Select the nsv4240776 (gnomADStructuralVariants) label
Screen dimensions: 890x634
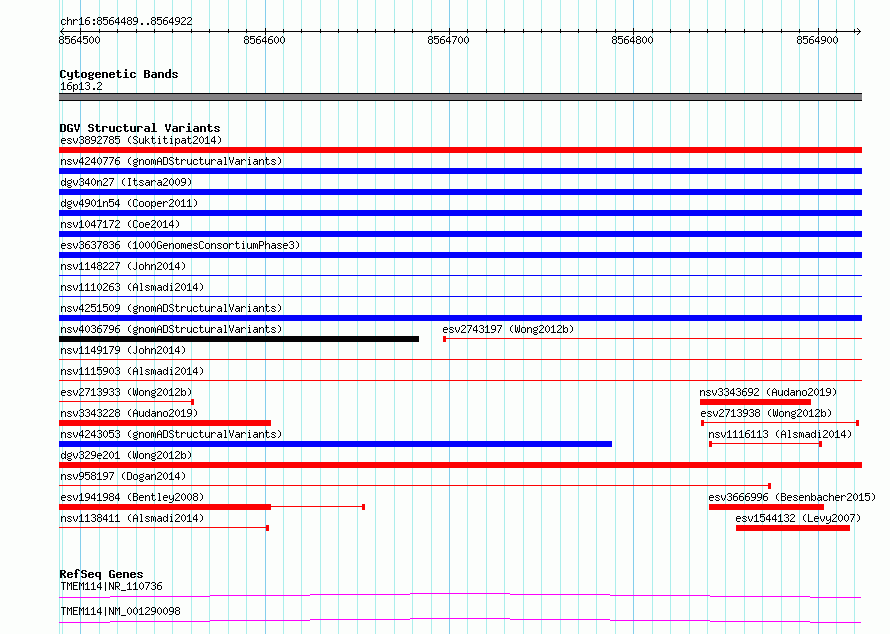click(x=171, y=161)
